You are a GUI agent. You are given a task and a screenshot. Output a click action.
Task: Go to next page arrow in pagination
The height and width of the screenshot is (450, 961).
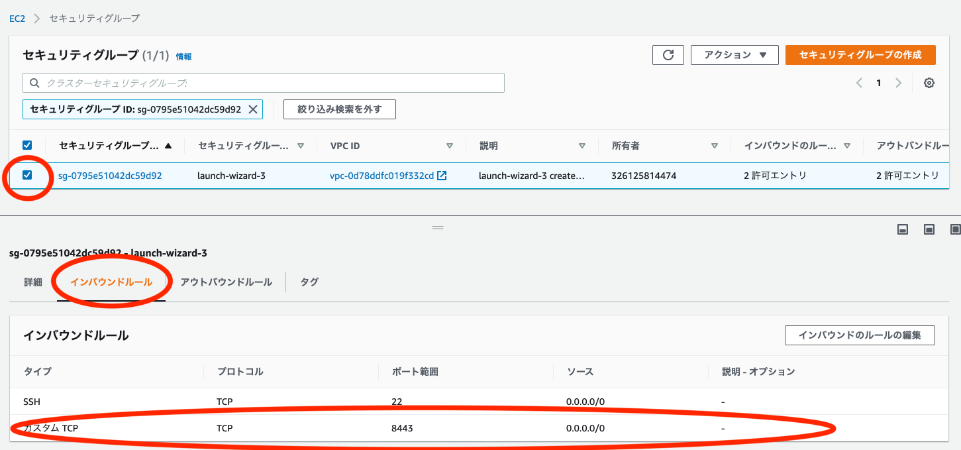pyautogui.click(x=898, y=83)
